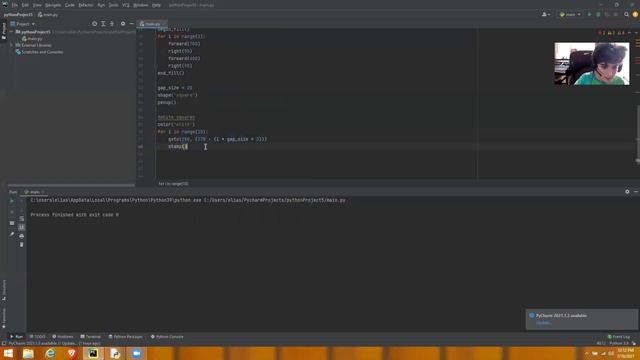Open Project panel settings gear
640x360 pixels.
[x=123, y=24]
